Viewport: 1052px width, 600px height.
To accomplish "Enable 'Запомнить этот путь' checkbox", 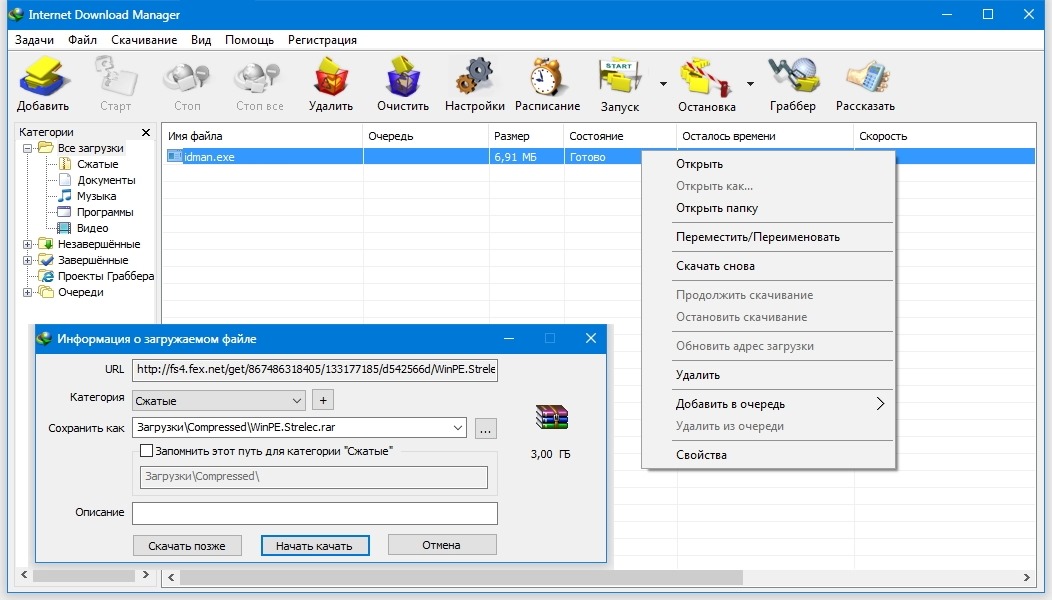I will (147, 452).
